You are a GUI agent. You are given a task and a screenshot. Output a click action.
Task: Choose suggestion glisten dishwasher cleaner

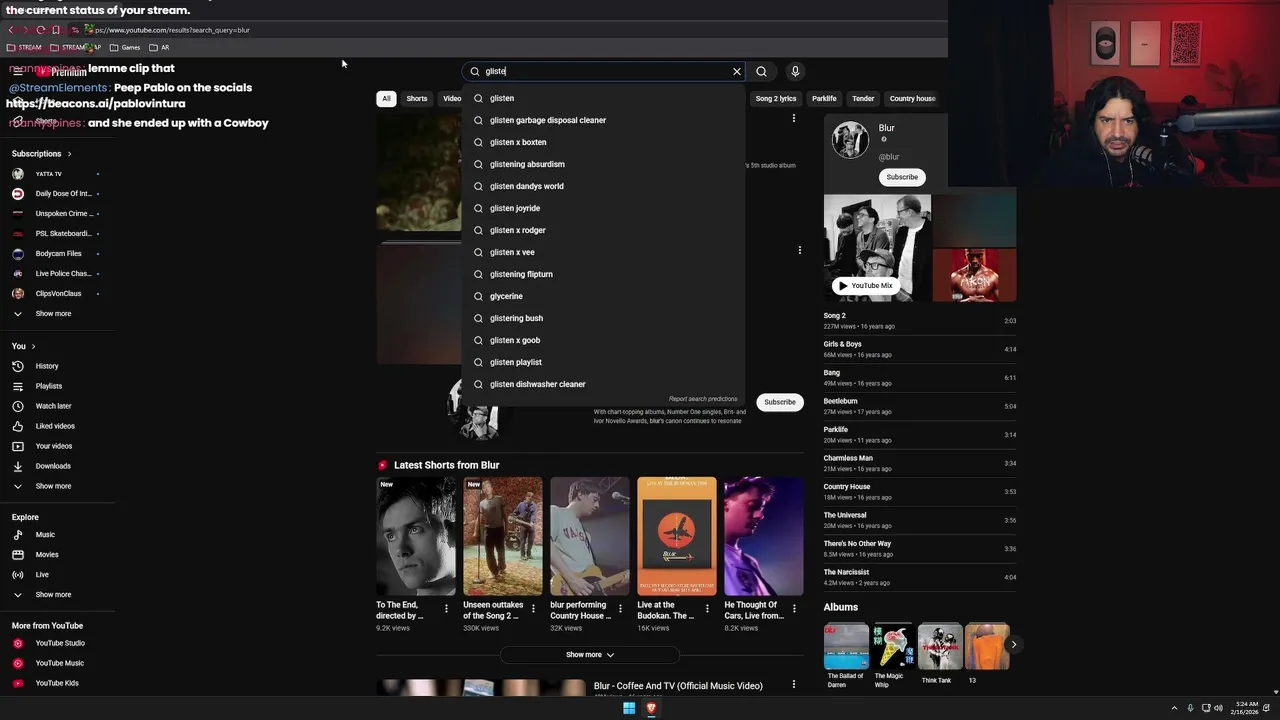603,384
